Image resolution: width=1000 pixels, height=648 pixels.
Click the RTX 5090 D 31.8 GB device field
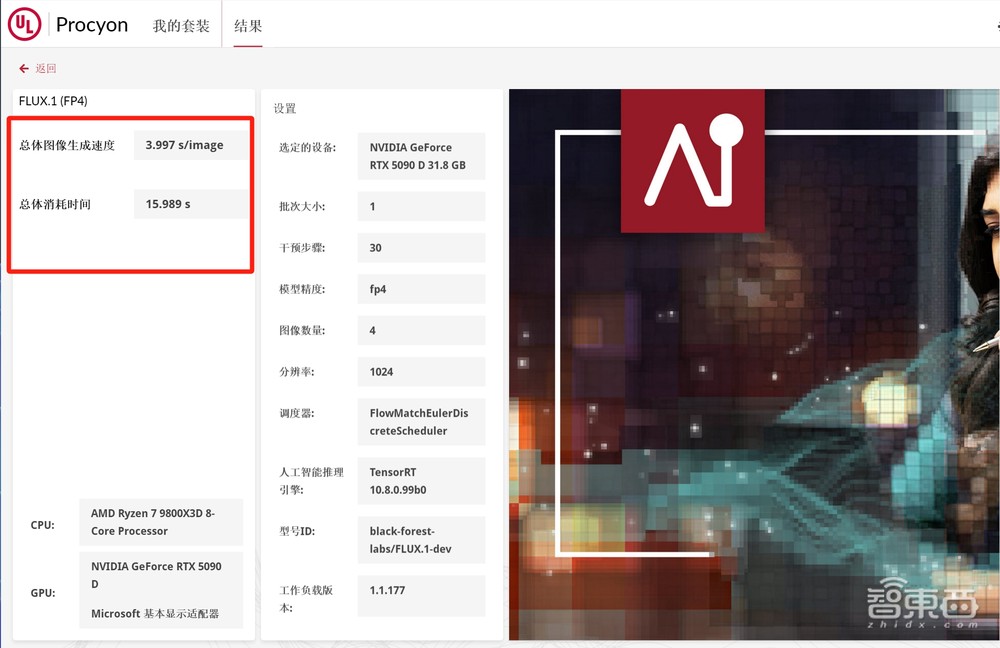tap(420, 156)
